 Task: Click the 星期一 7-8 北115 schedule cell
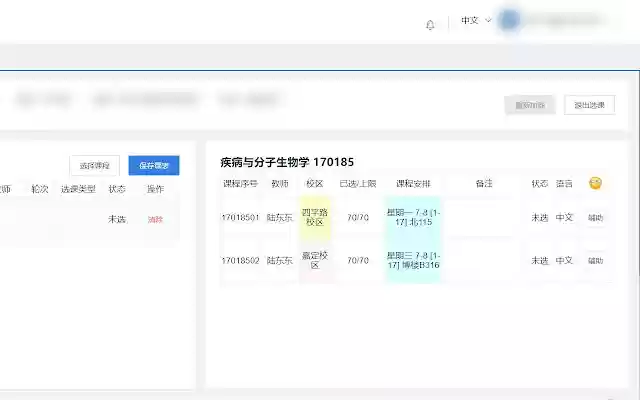(413, 218)
